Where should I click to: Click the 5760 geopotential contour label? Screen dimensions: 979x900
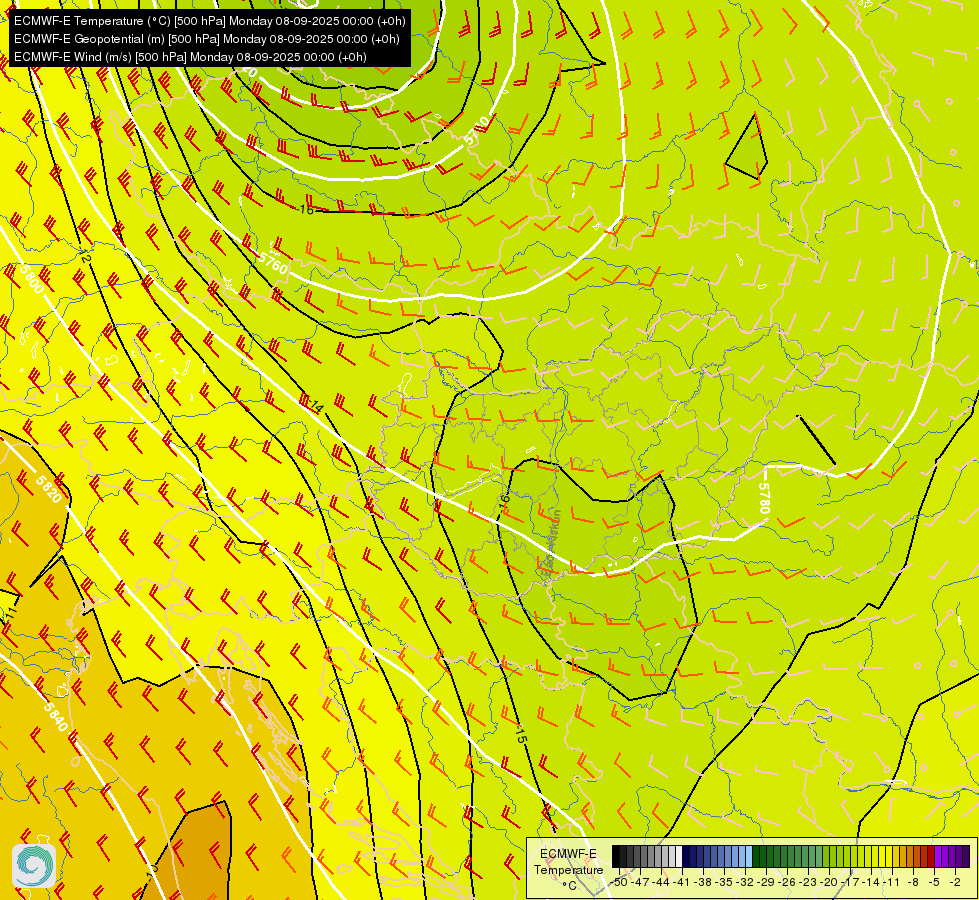(x=273, y=262)
